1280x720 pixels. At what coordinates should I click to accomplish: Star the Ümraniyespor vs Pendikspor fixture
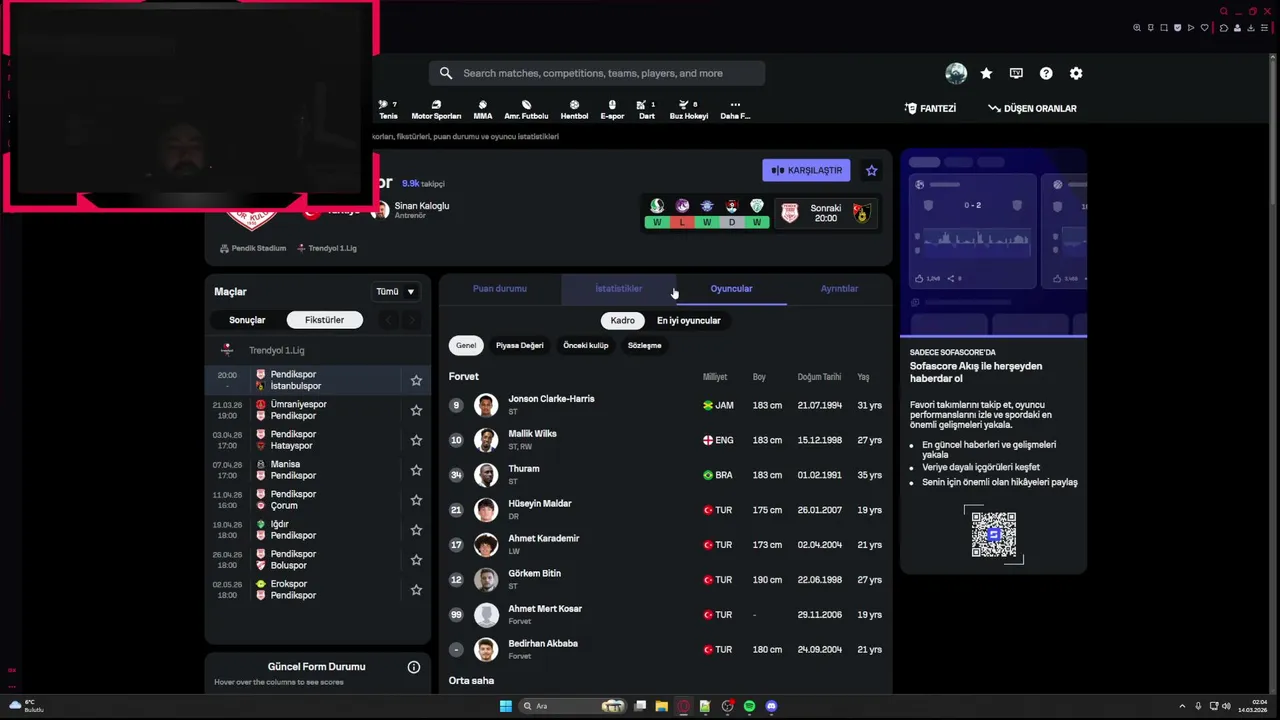pyautogui.click(x=416, y=410)
